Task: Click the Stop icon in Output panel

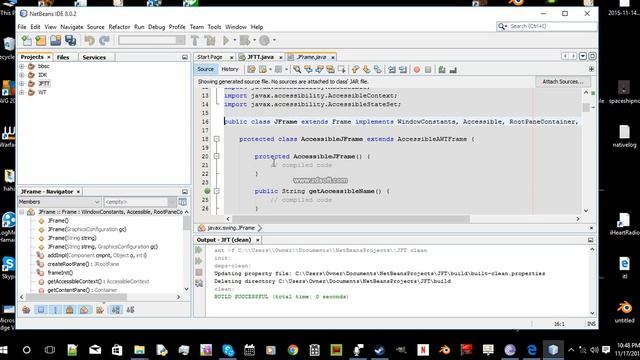Action: 199,272
